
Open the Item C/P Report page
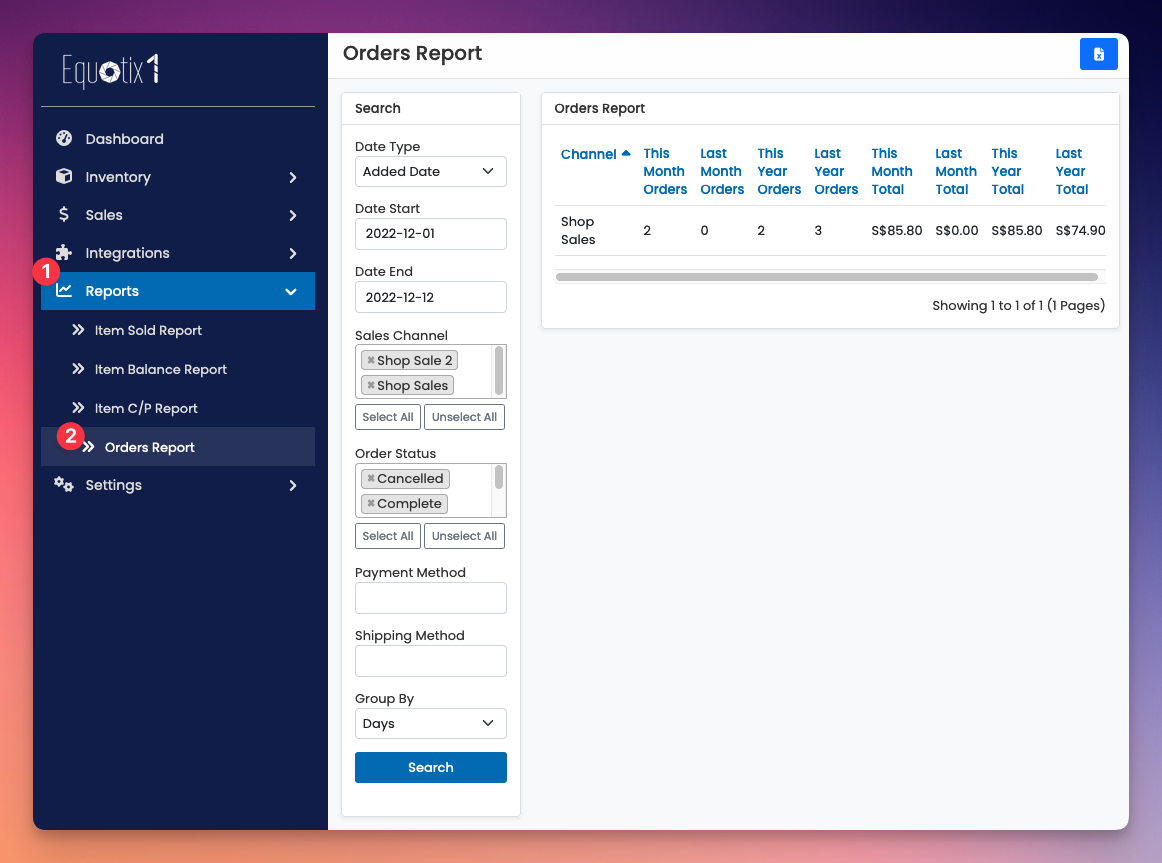pyautogui.click(x=146, y=408)
